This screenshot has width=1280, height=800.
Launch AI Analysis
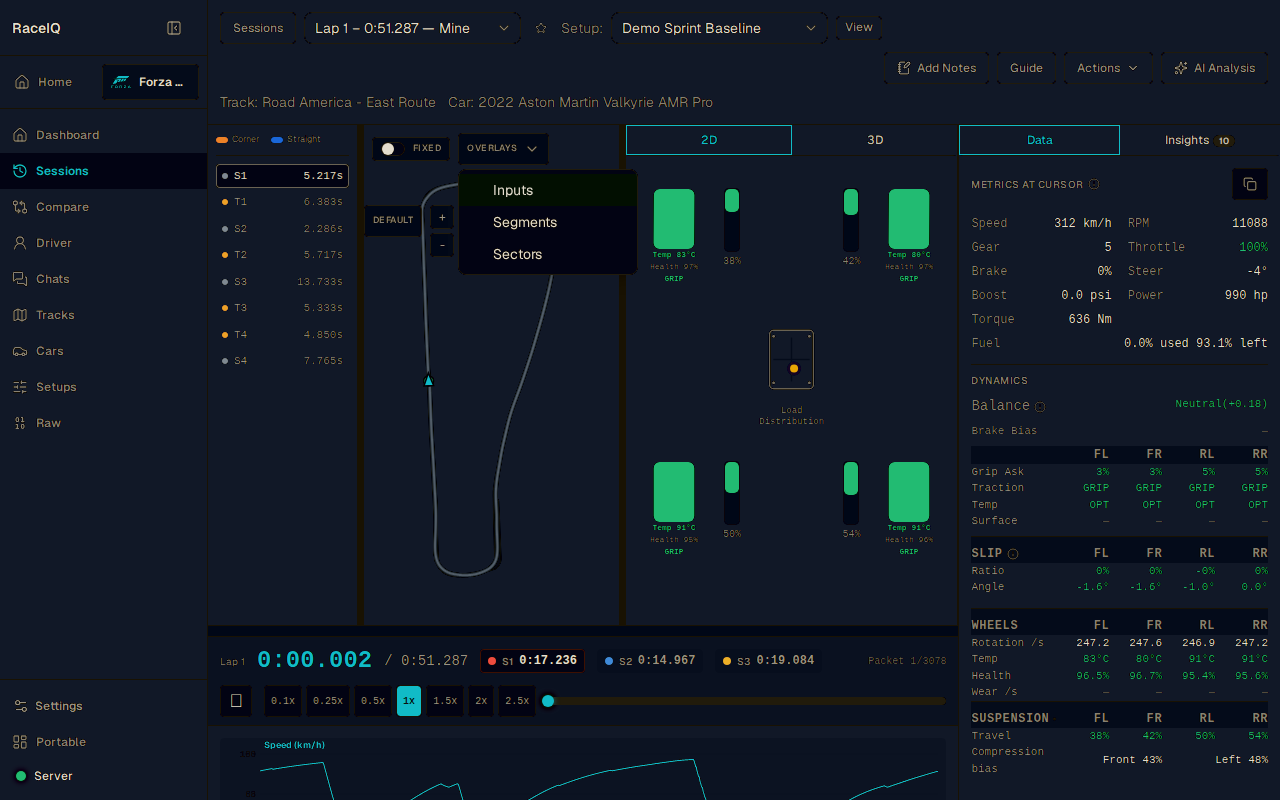(1214, 68)
